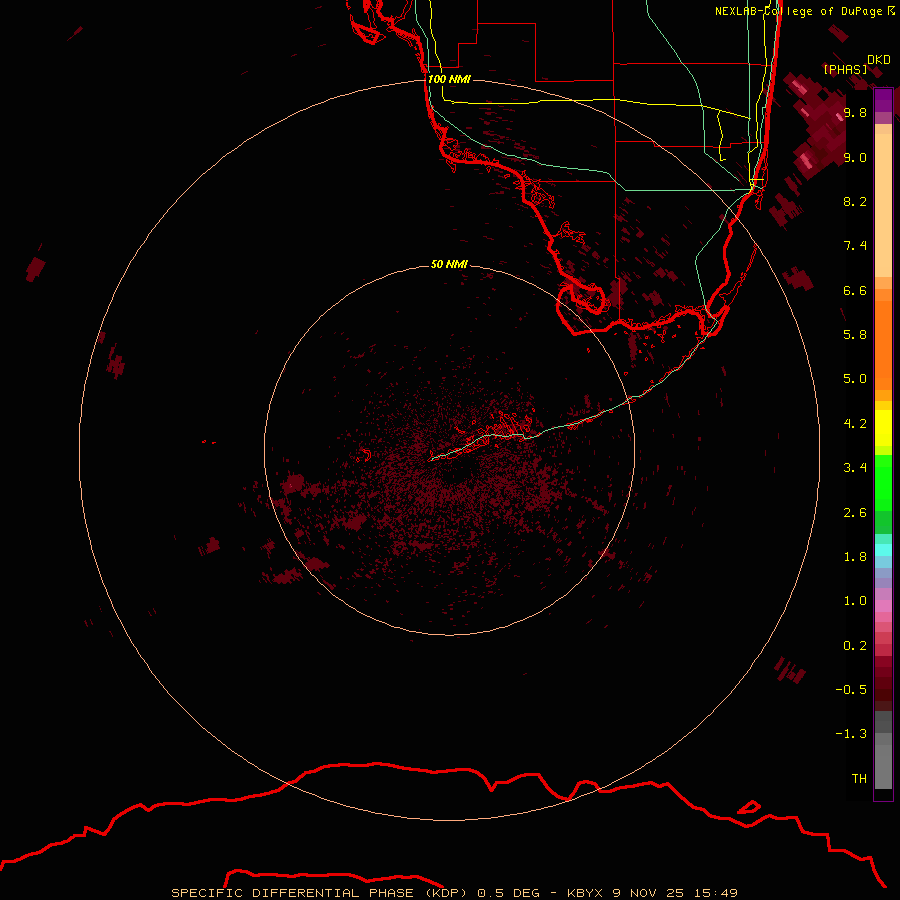This screenshot has width=900, height=900.
Task: Click the TH threshold label
Action: point(859,779)
